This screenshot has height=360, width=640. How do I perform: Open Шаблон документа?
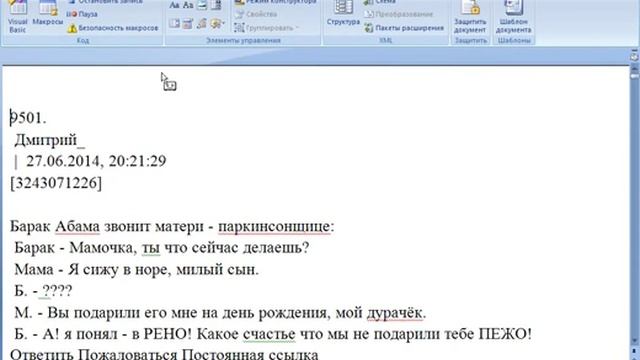click(x=513, y=17)
